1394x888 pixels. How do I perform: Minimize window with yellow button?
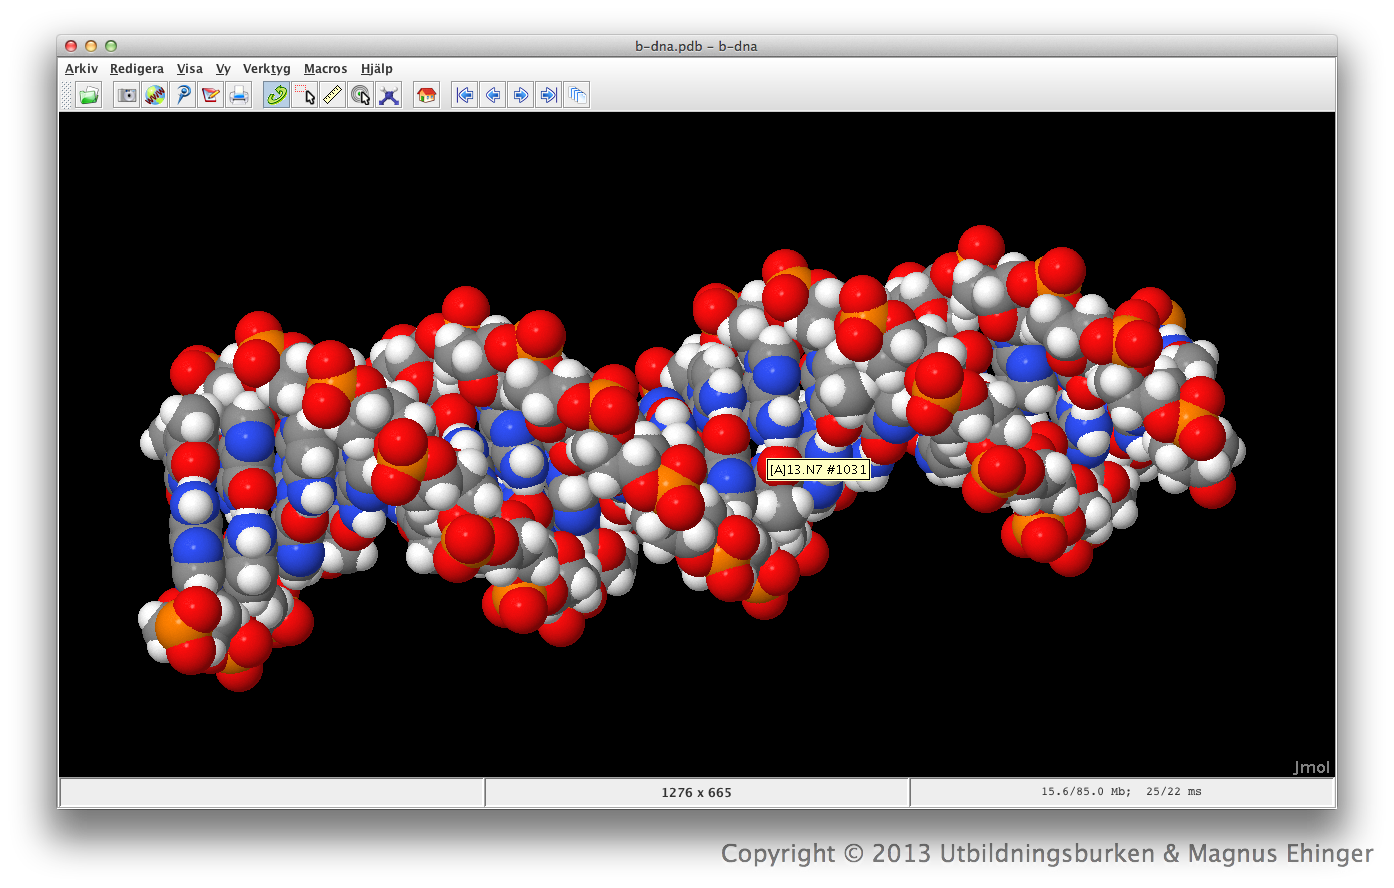point(91,46)
